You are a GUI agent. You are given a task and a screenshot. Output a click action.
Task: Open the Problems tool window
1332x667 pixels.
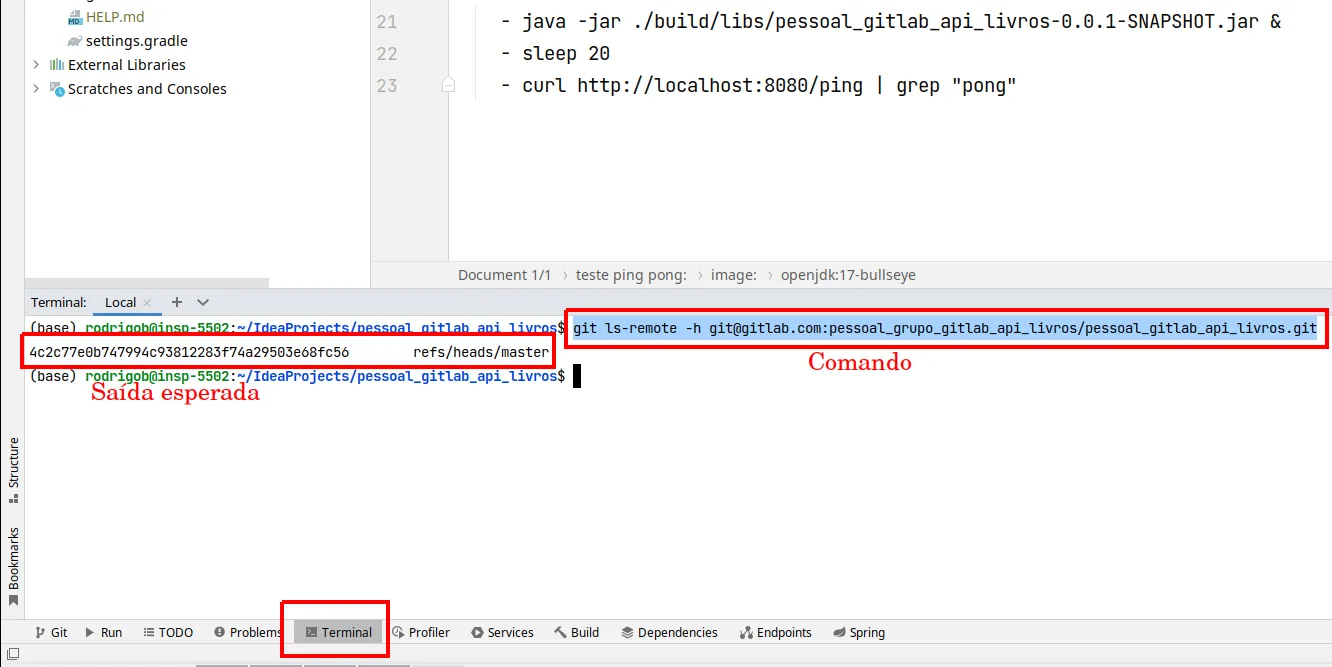coord(248,632)
